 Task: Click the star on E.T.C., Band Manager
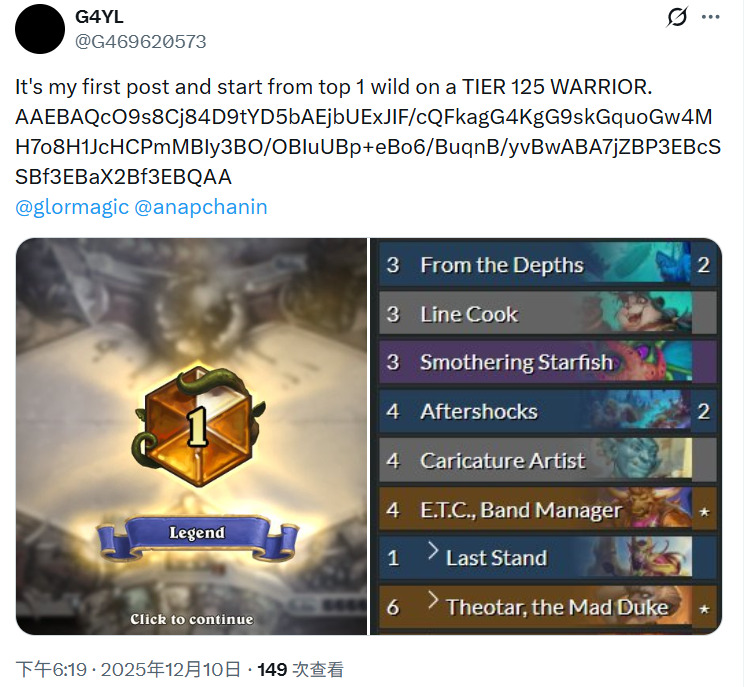(704, 512)
